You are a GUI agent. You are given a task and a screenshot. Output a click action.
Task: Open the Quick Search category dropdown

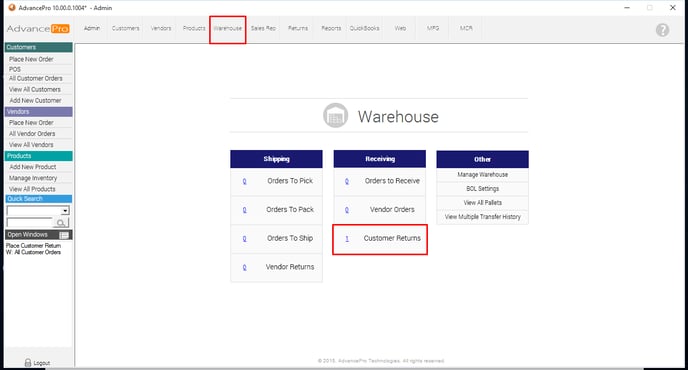[x=38, y=211]
